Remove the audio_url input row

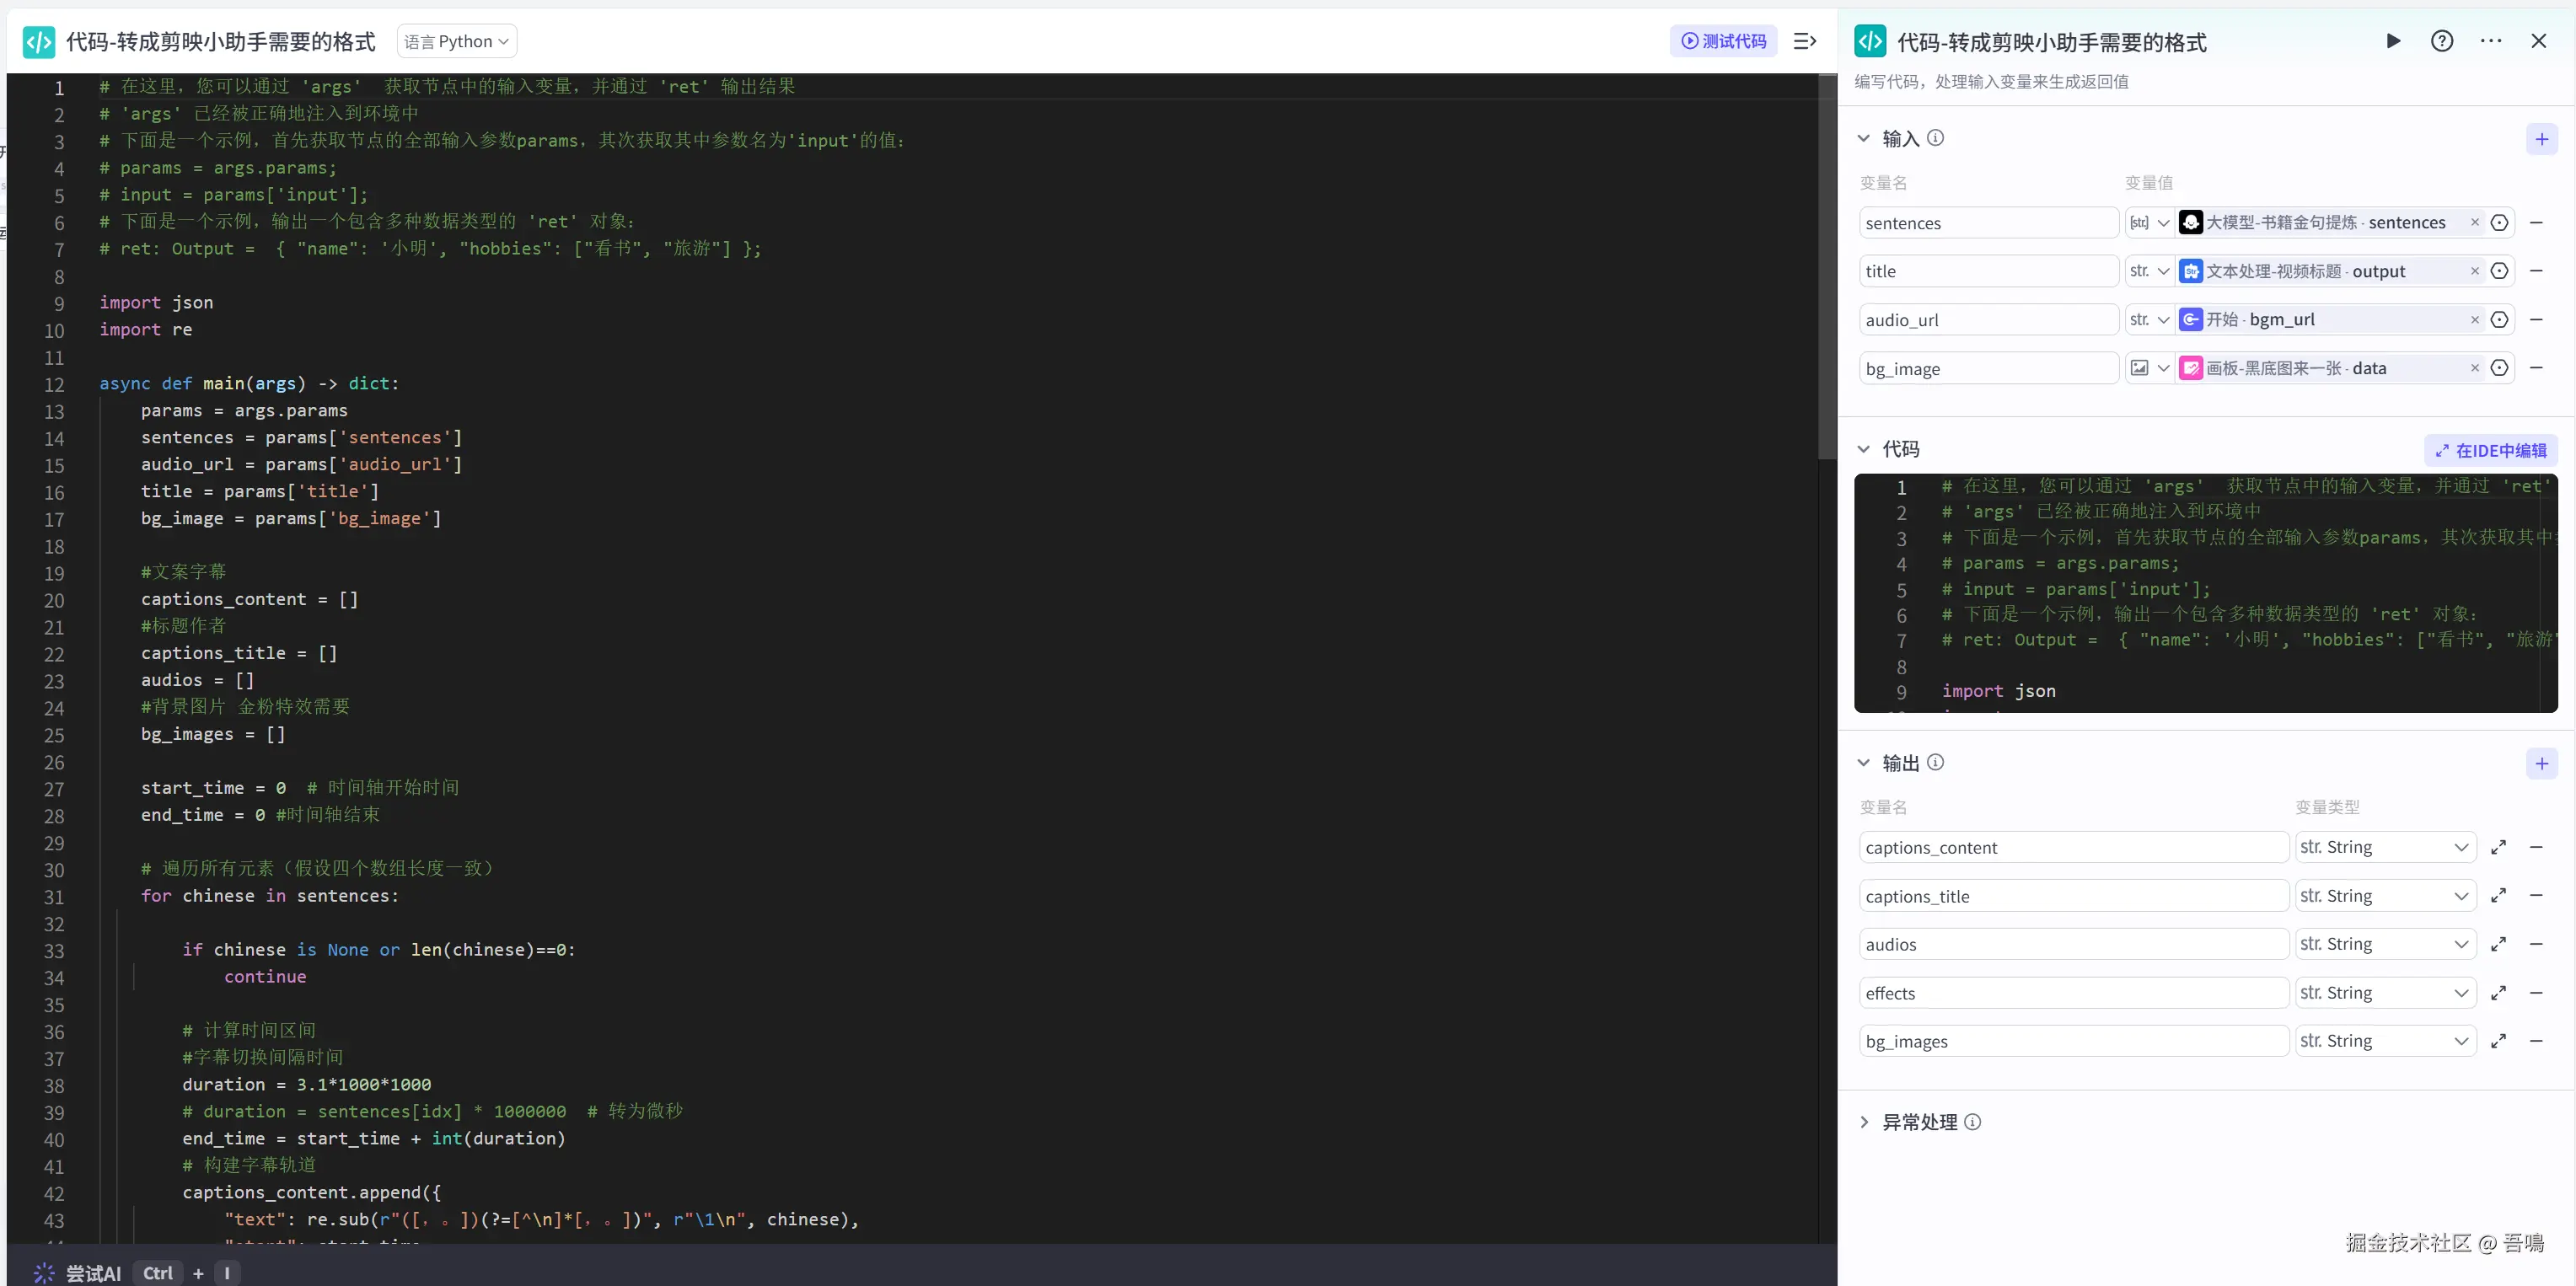(2536, 320)
